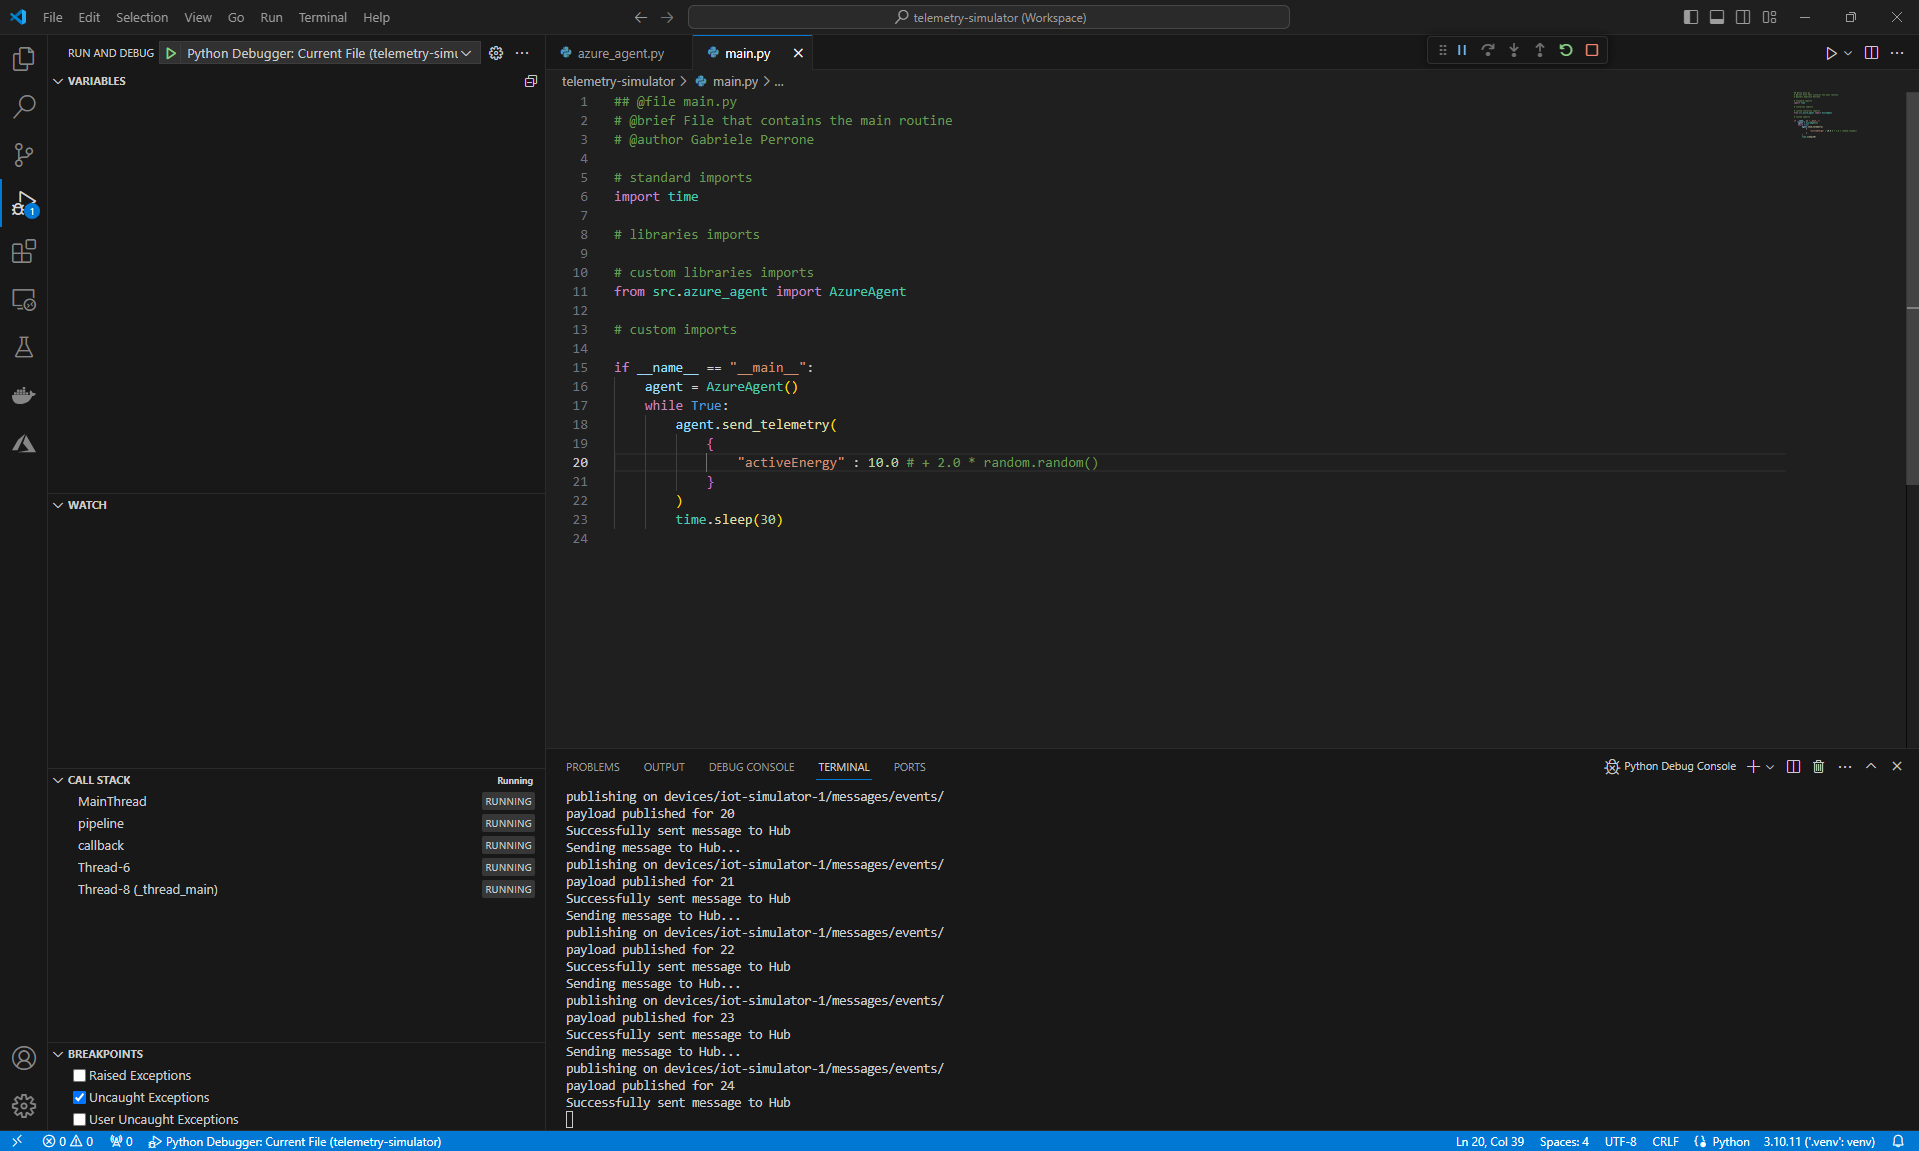Screen dimensions: 1919x1151
Task: Switch to the Debug Console tab
Action: 751,767
